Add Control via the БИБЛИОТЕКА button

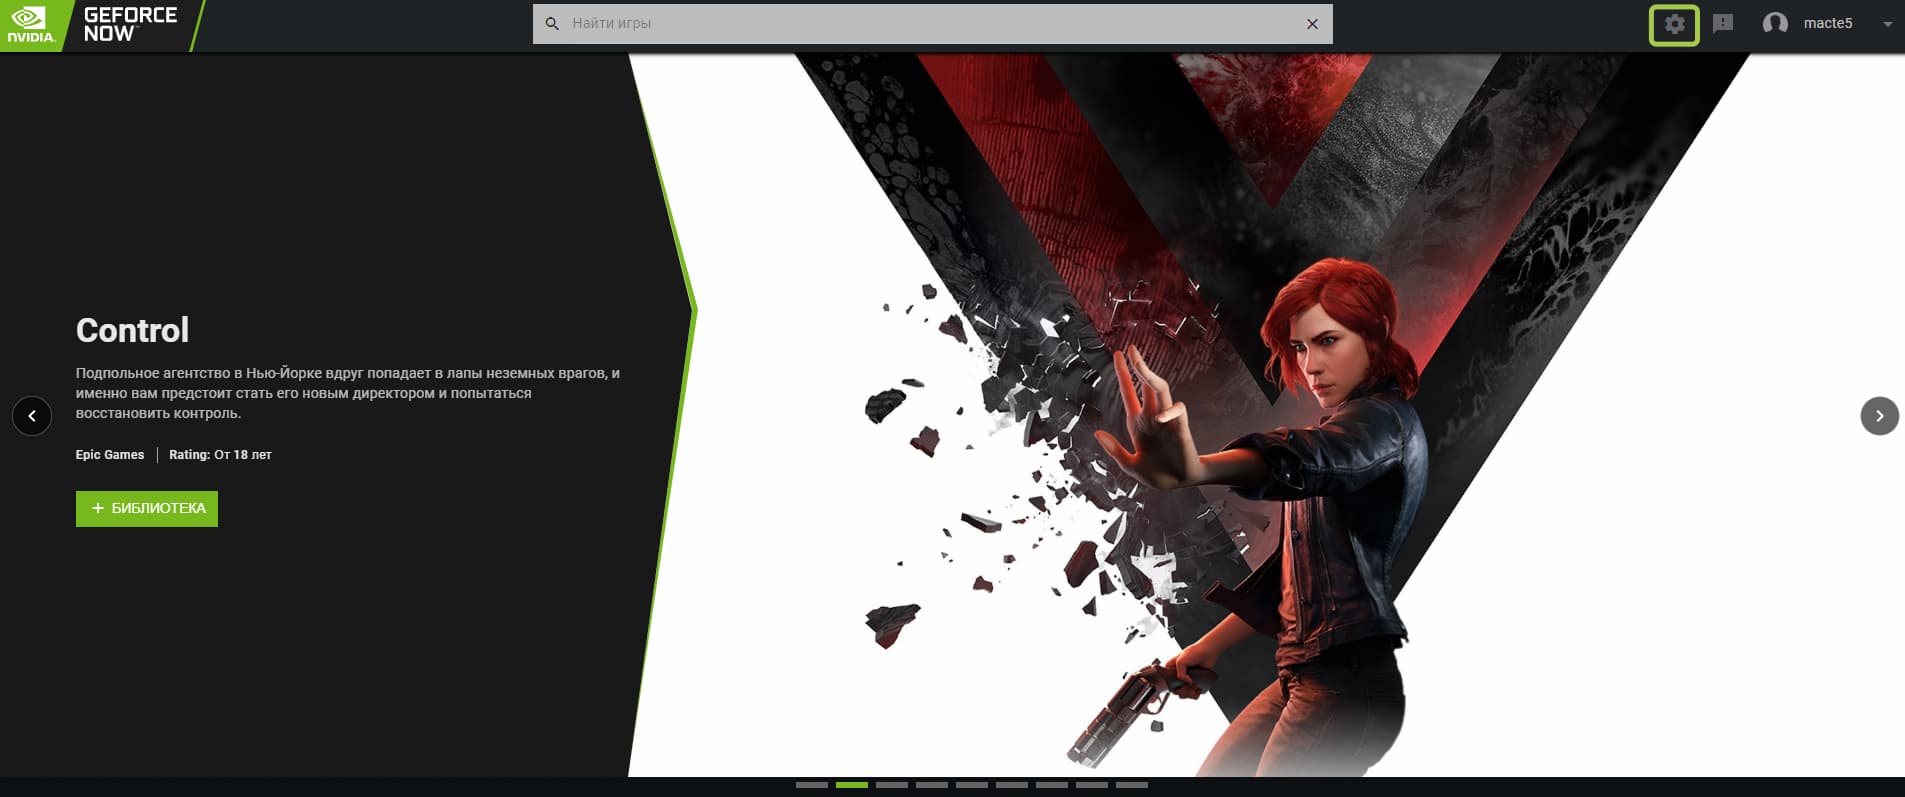click(x=147, y=509)
